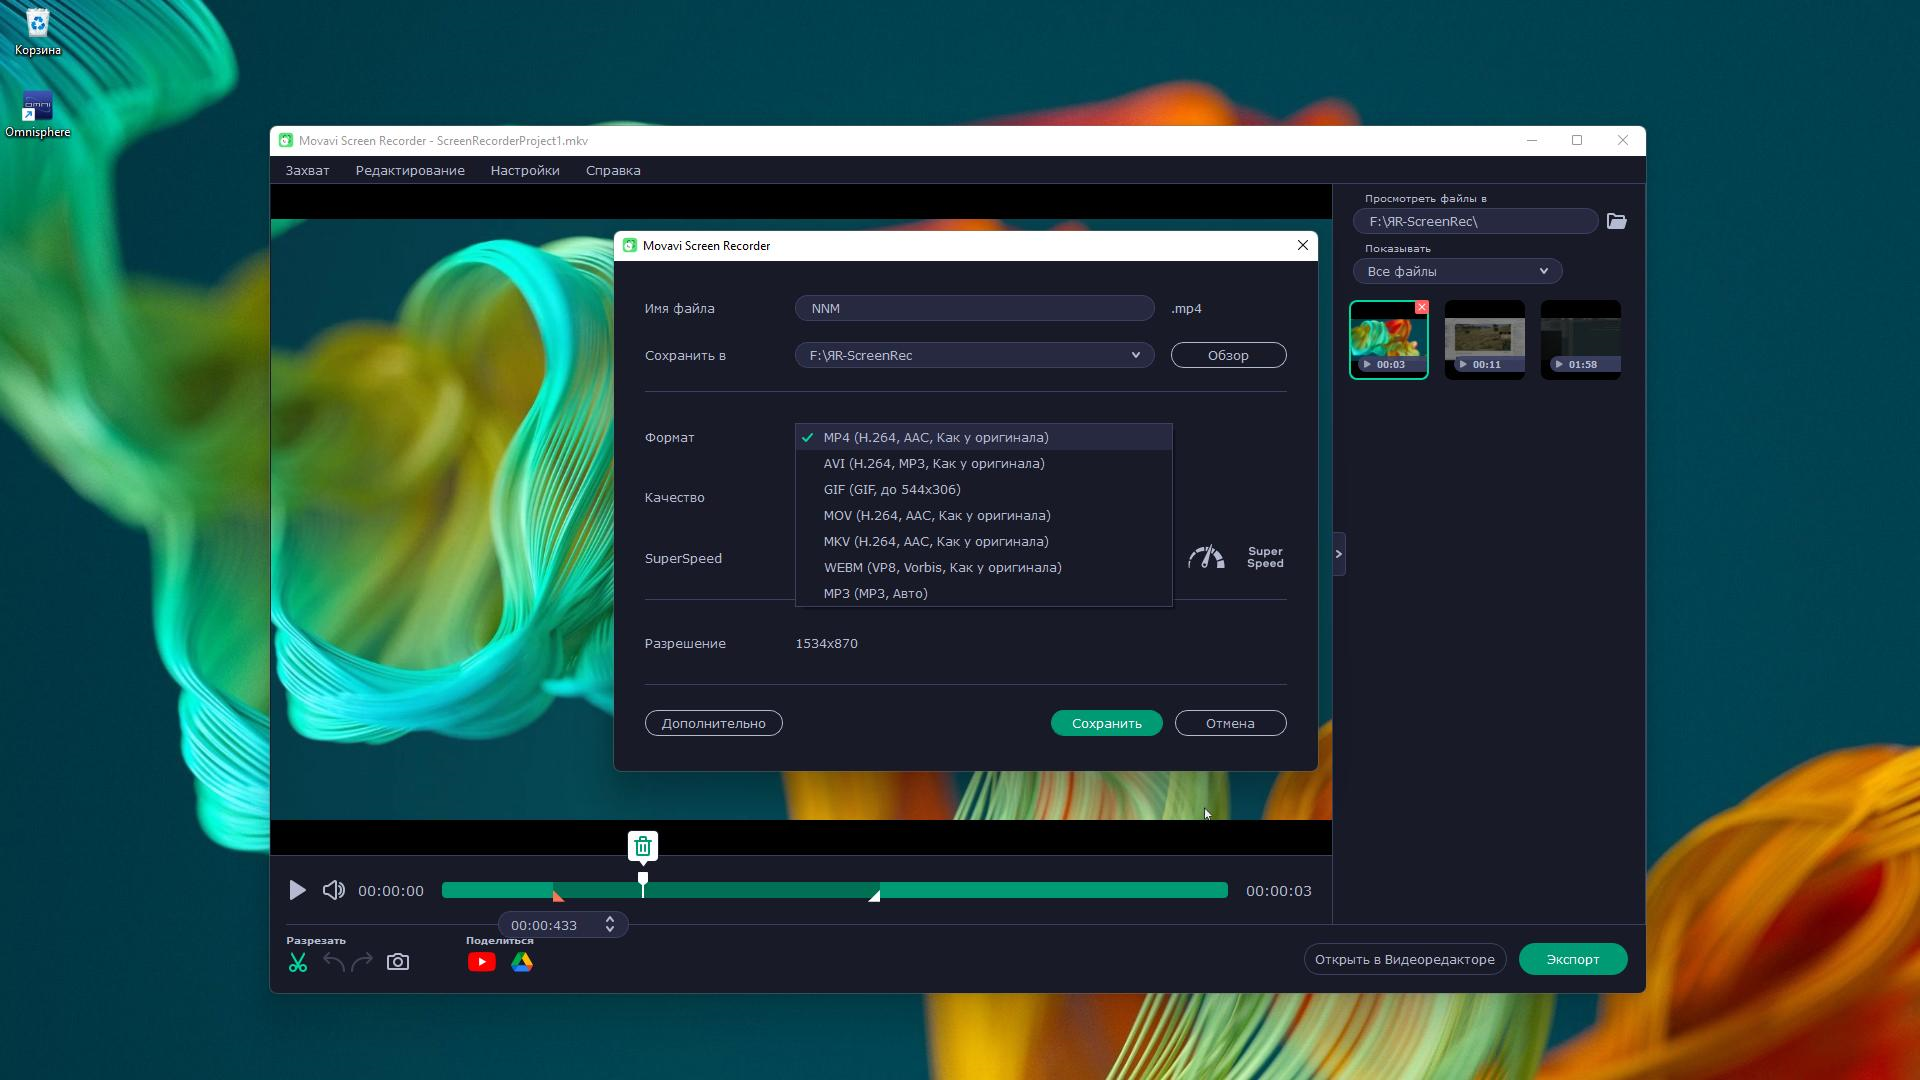The width and height of the screenshot is (1920, 1080).
Task: Take a snapshot with camera icon
Action: [x=398, y=962]
